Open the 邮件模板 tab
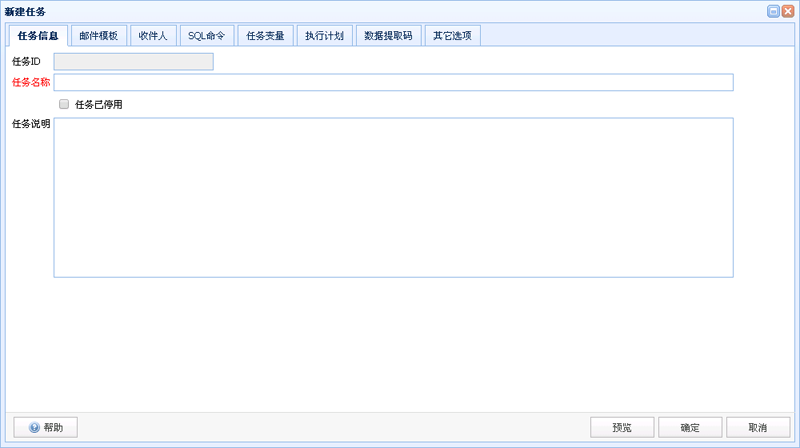The image size is (800, 448). (99, 35)
